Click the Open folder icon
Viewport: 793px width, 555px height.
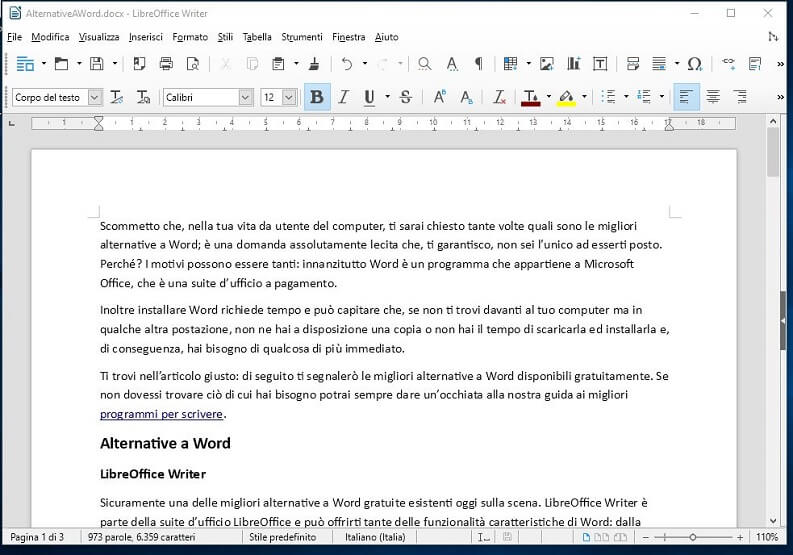coord(61,64)
